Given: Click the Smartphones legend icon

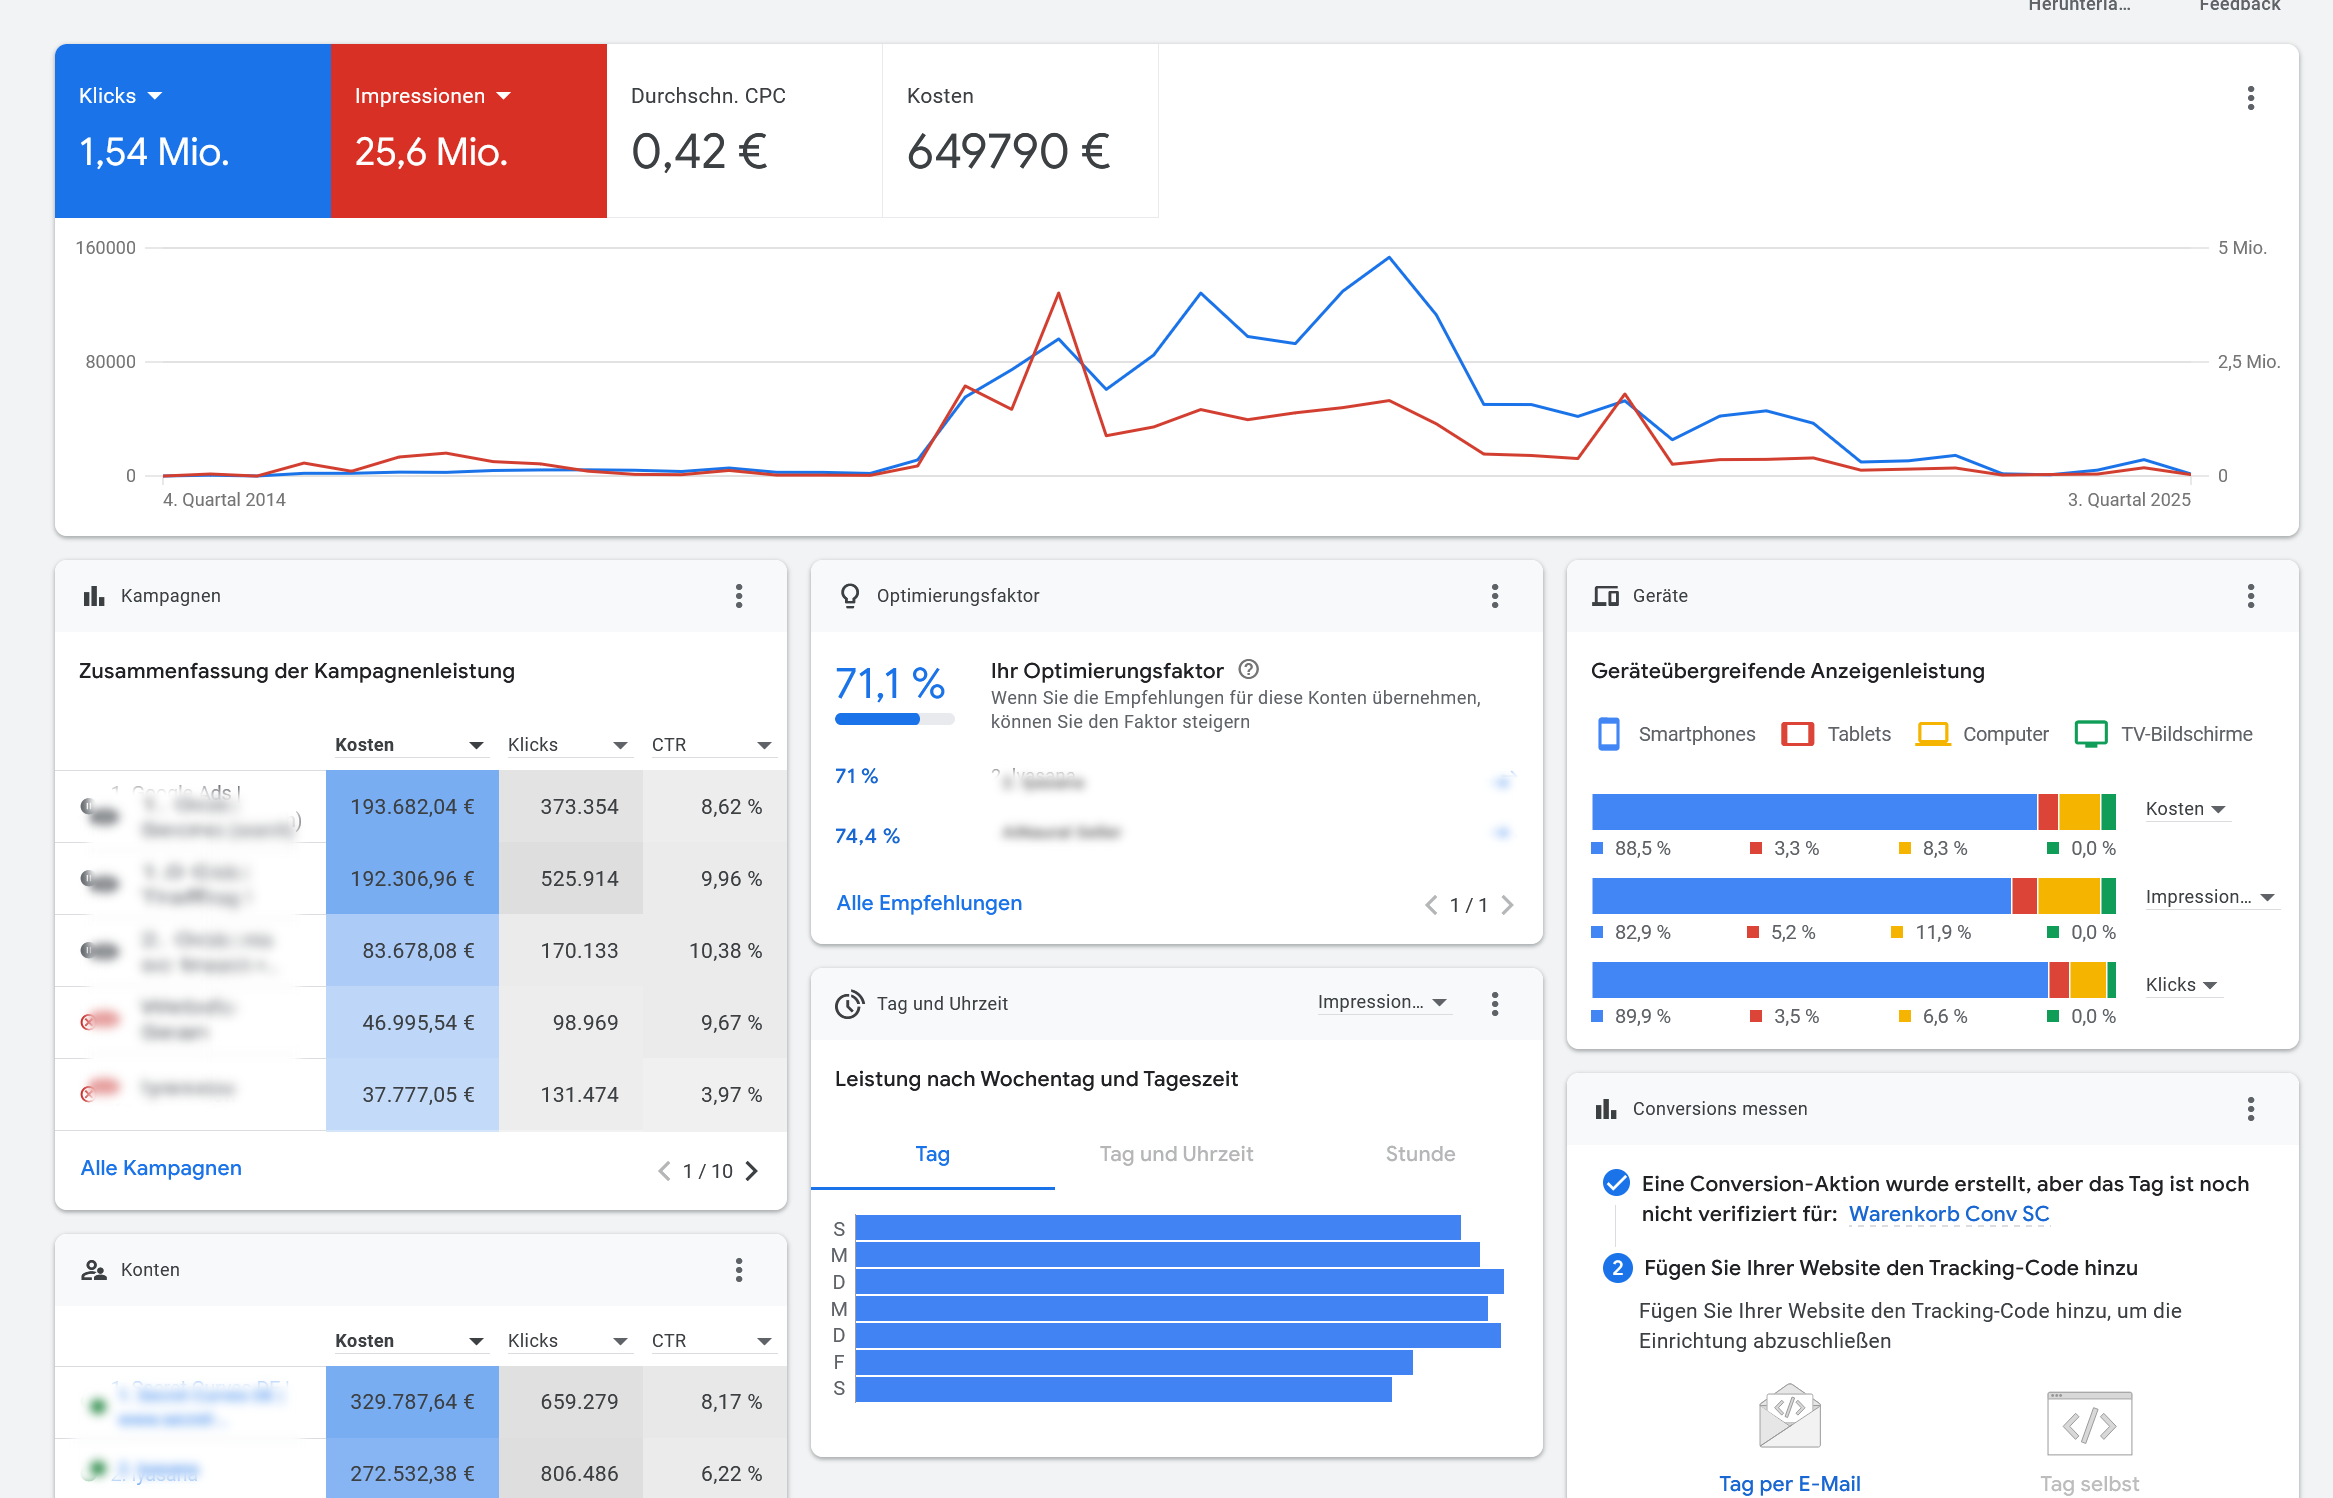Looking at the screenshot, I should (1608, 734).
